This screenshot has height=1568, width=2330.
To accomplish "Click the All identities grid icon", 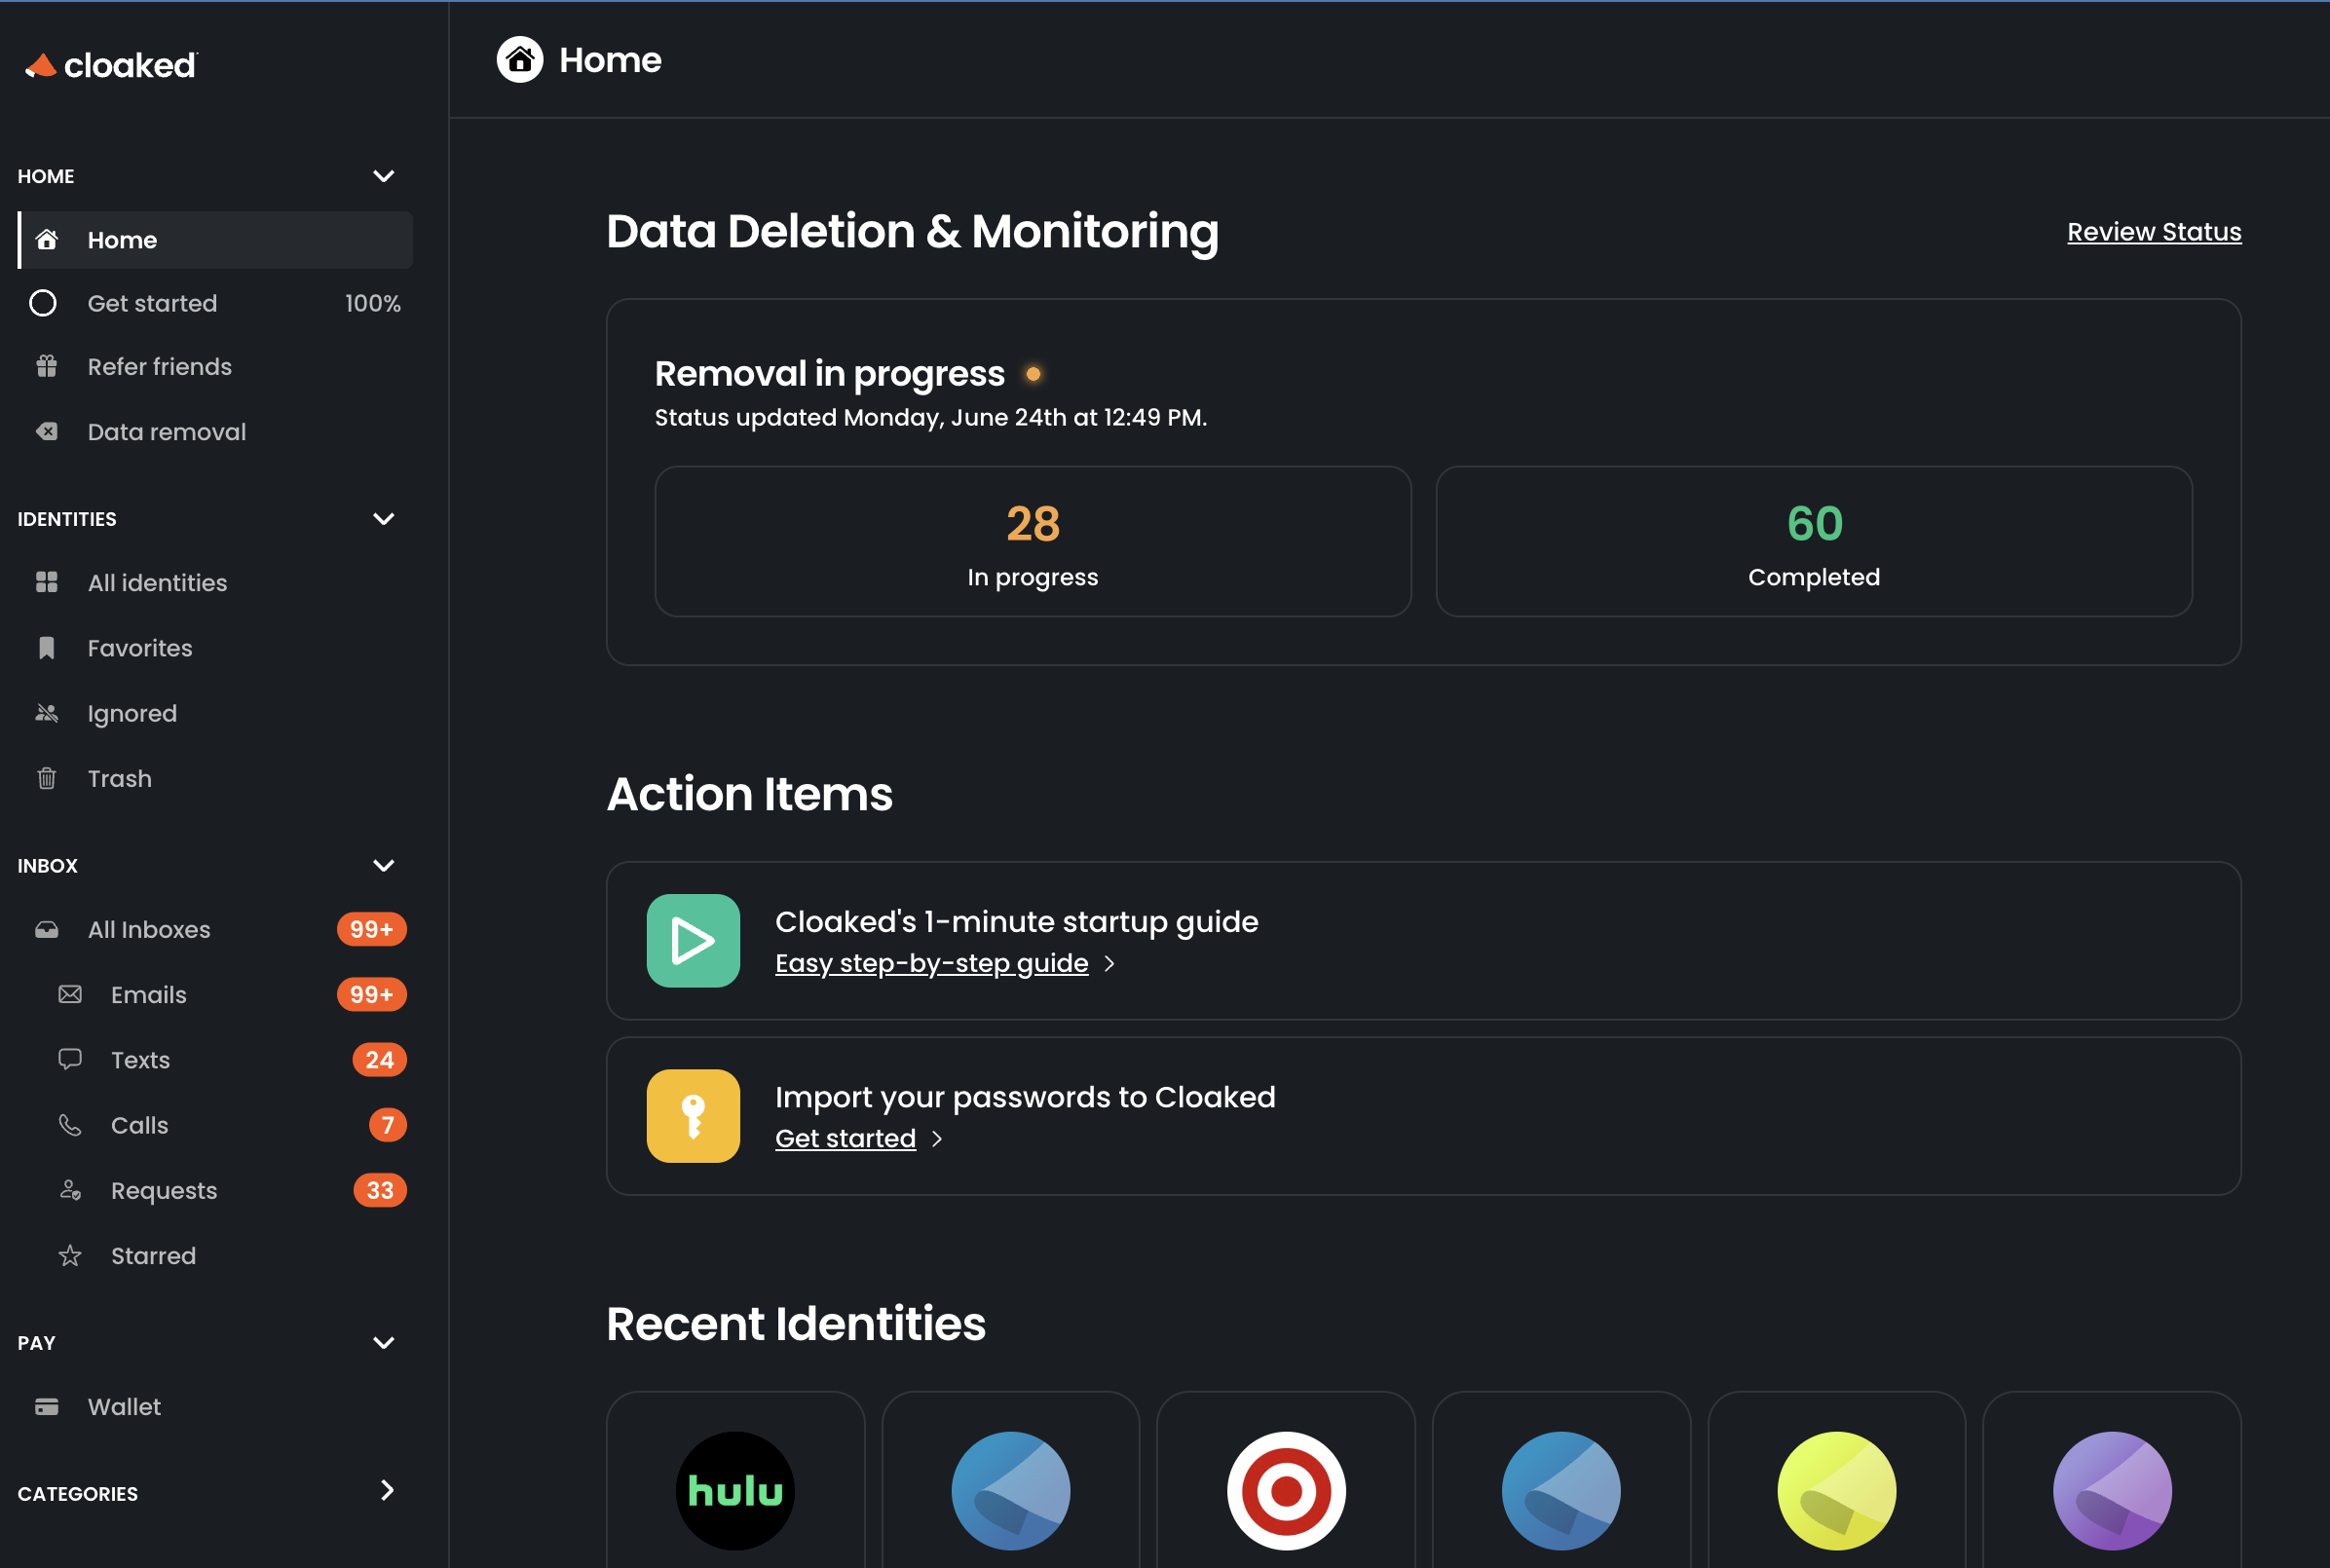I will tap(46, 582).
